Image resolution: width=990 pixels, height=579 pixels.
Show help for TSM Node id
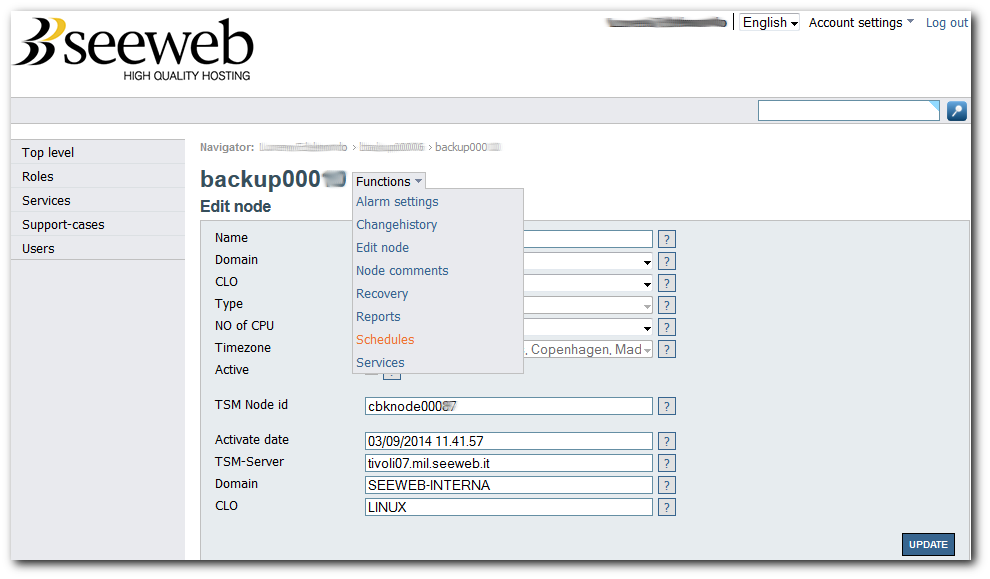click(x=667, y=407)
